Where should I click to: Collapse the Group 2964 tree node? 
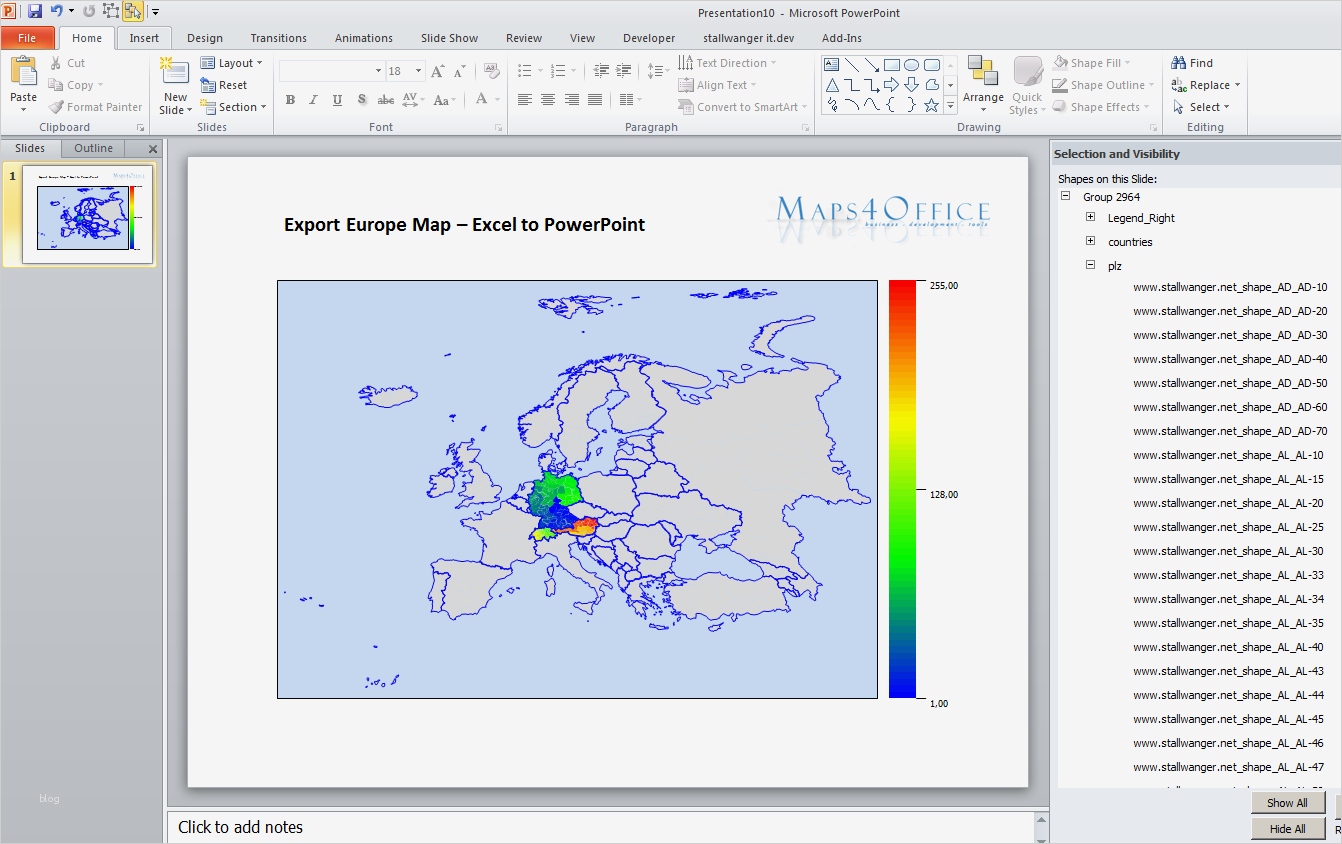[1065, 196]
